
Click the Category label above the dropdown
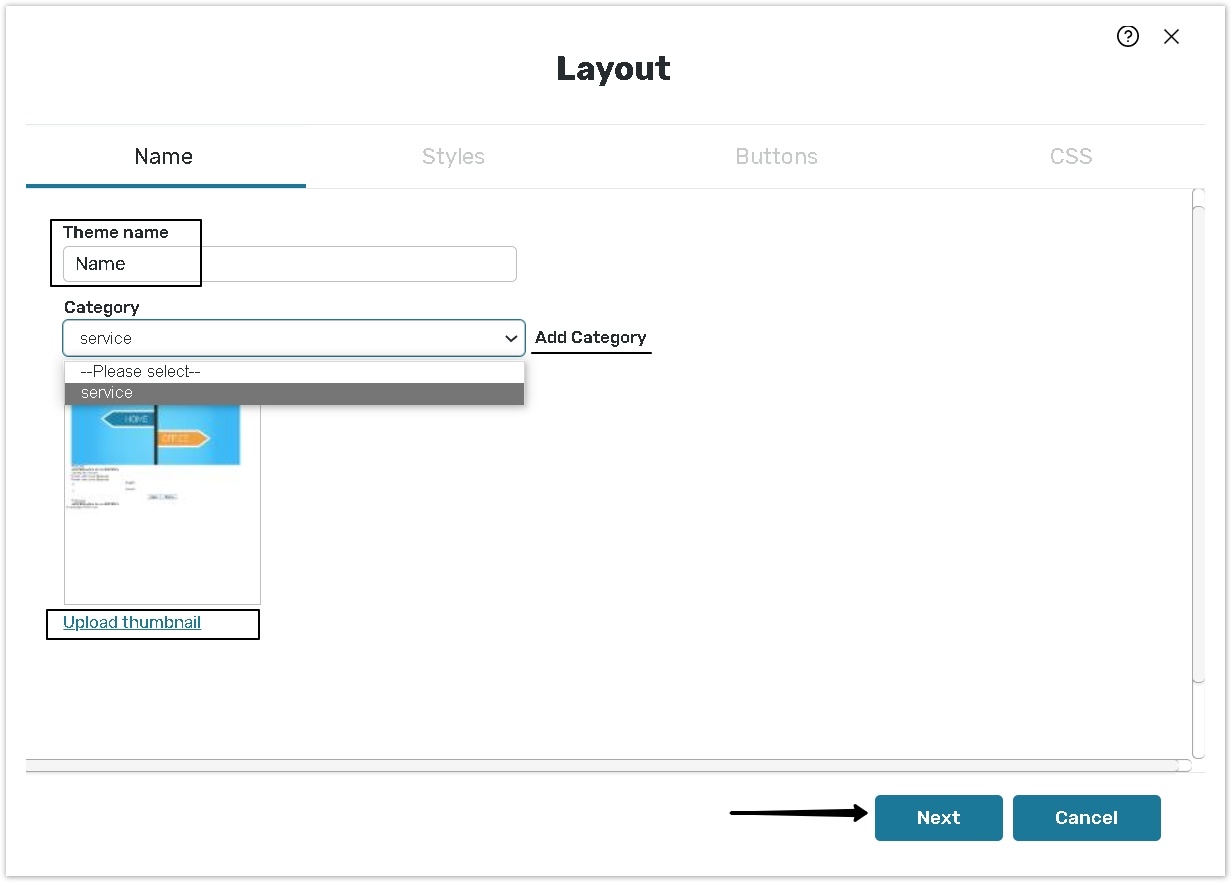tap(101, 307)
